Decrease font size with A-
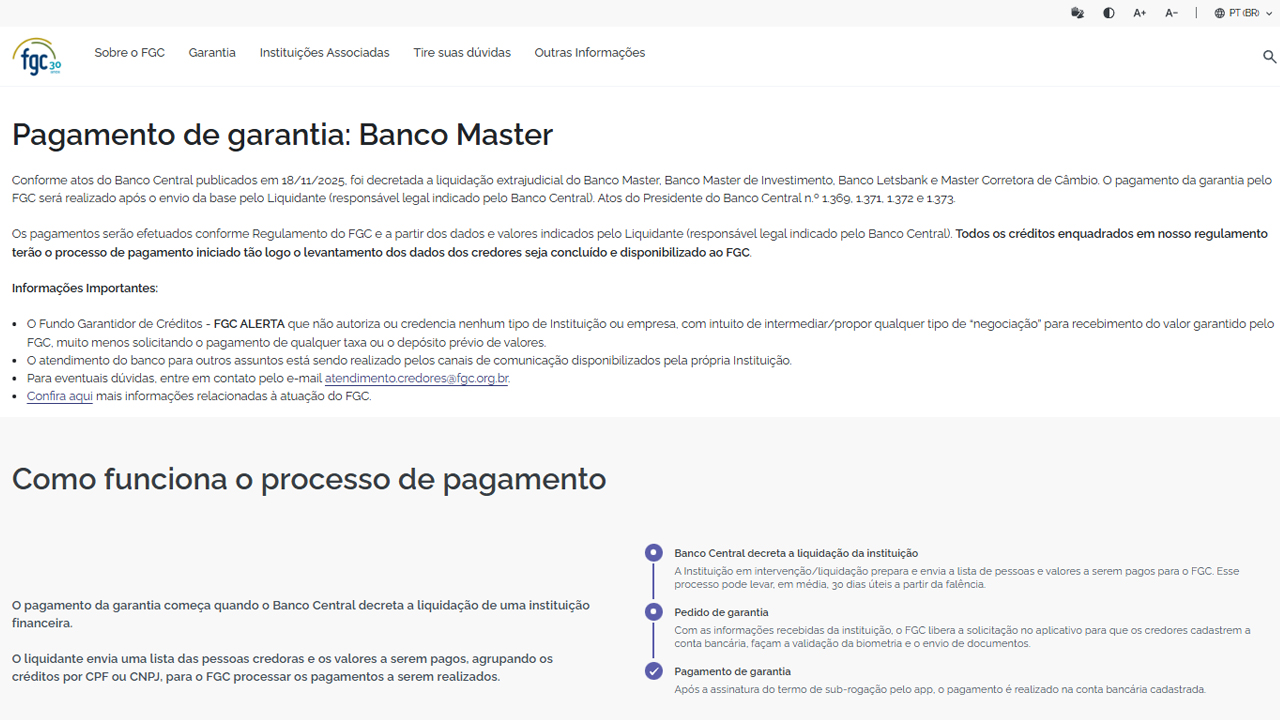Image resolution: width=1280 pixels, height=720 pixels. point(1171,13)
